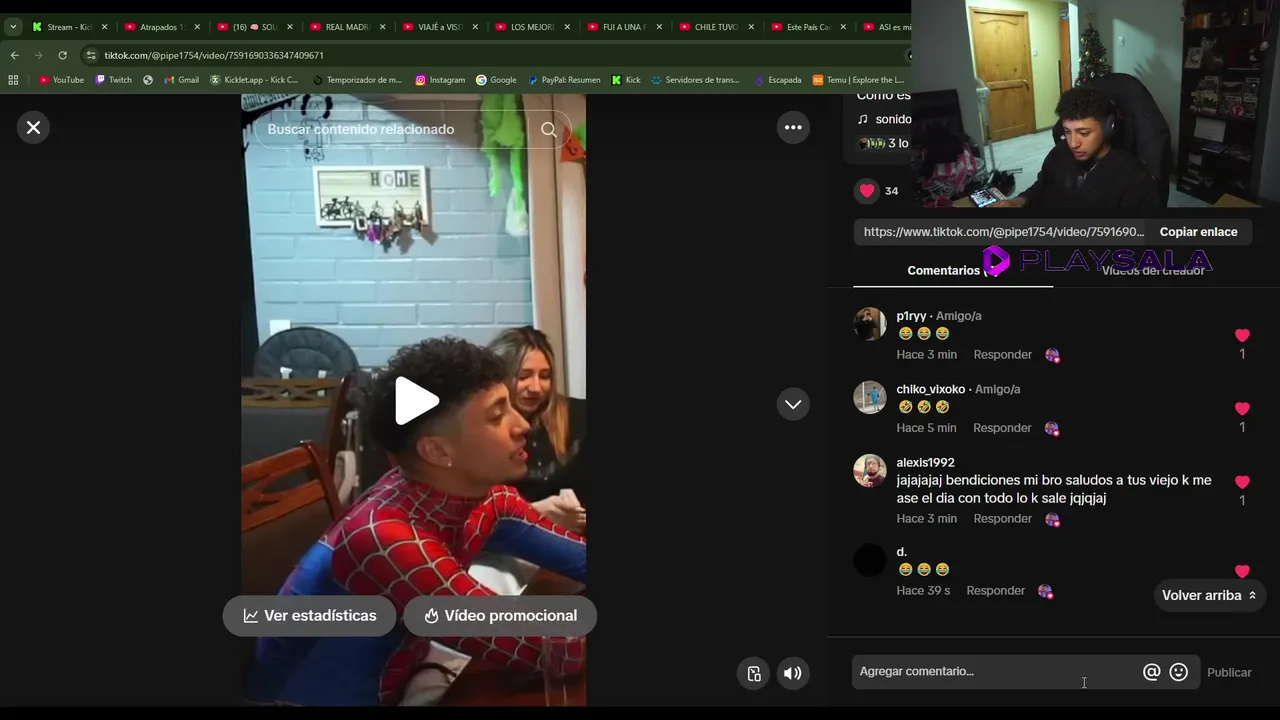This screenshot has width=1280, height=720.
Task: Play the paused video
Action: (416, 401)
